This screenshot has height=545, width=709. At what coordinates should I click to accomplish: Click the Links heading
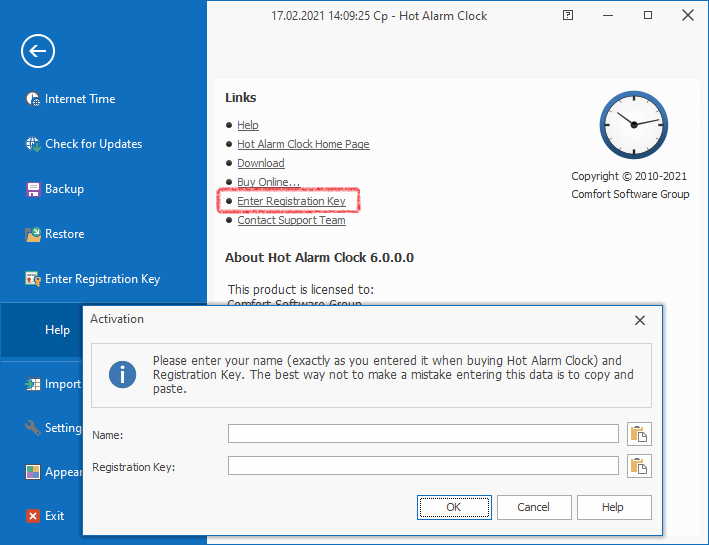coord(241,98)
